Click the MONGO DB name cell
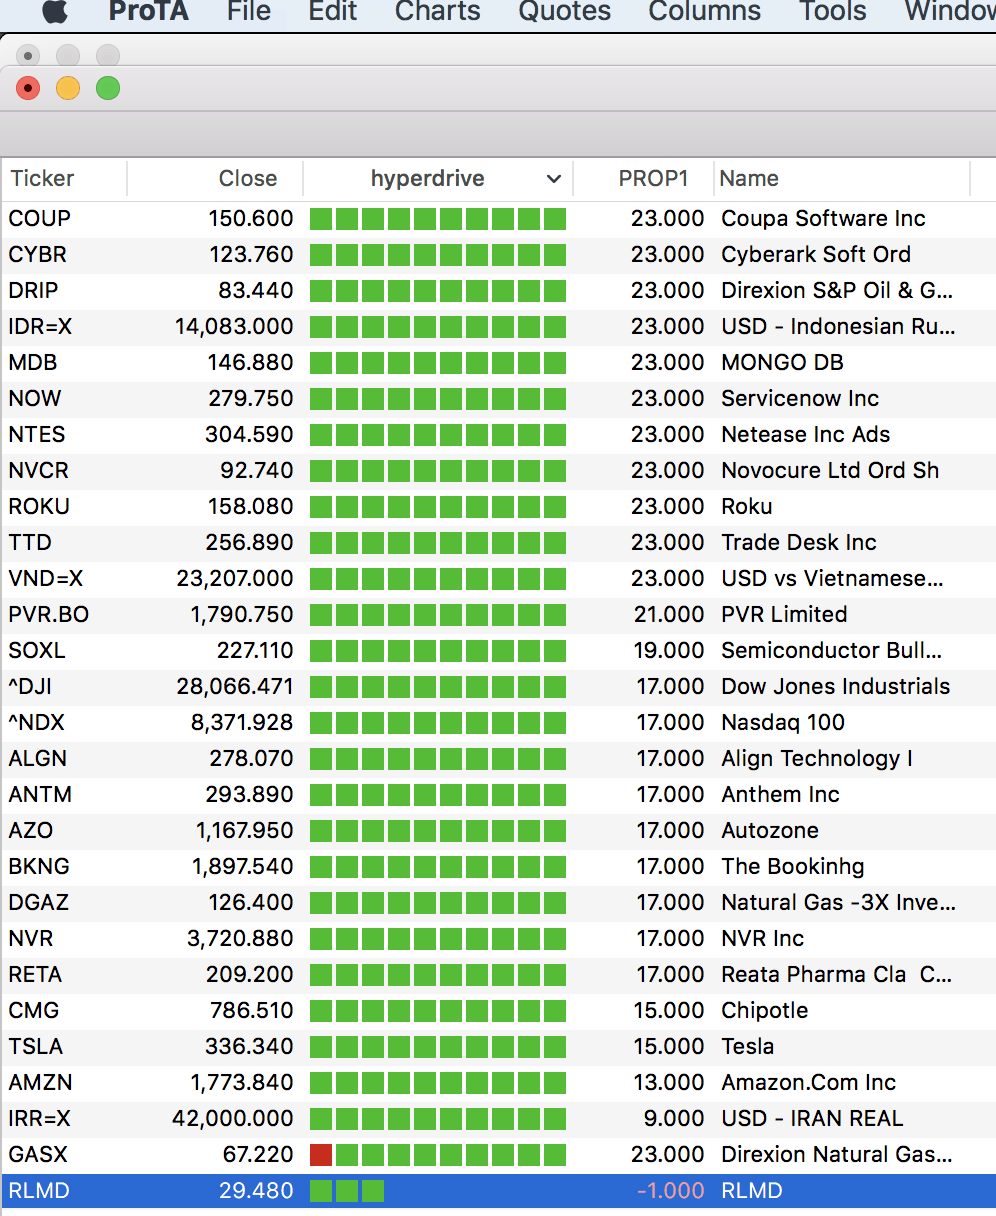This screenshot has width=996, height=1216. pos(783,363)
